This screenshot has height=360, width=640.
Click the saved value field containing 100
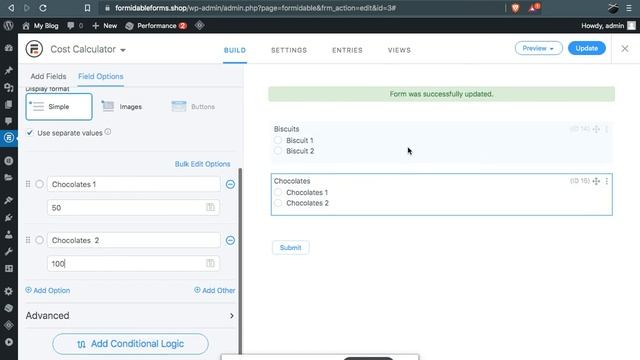(133, 264)
